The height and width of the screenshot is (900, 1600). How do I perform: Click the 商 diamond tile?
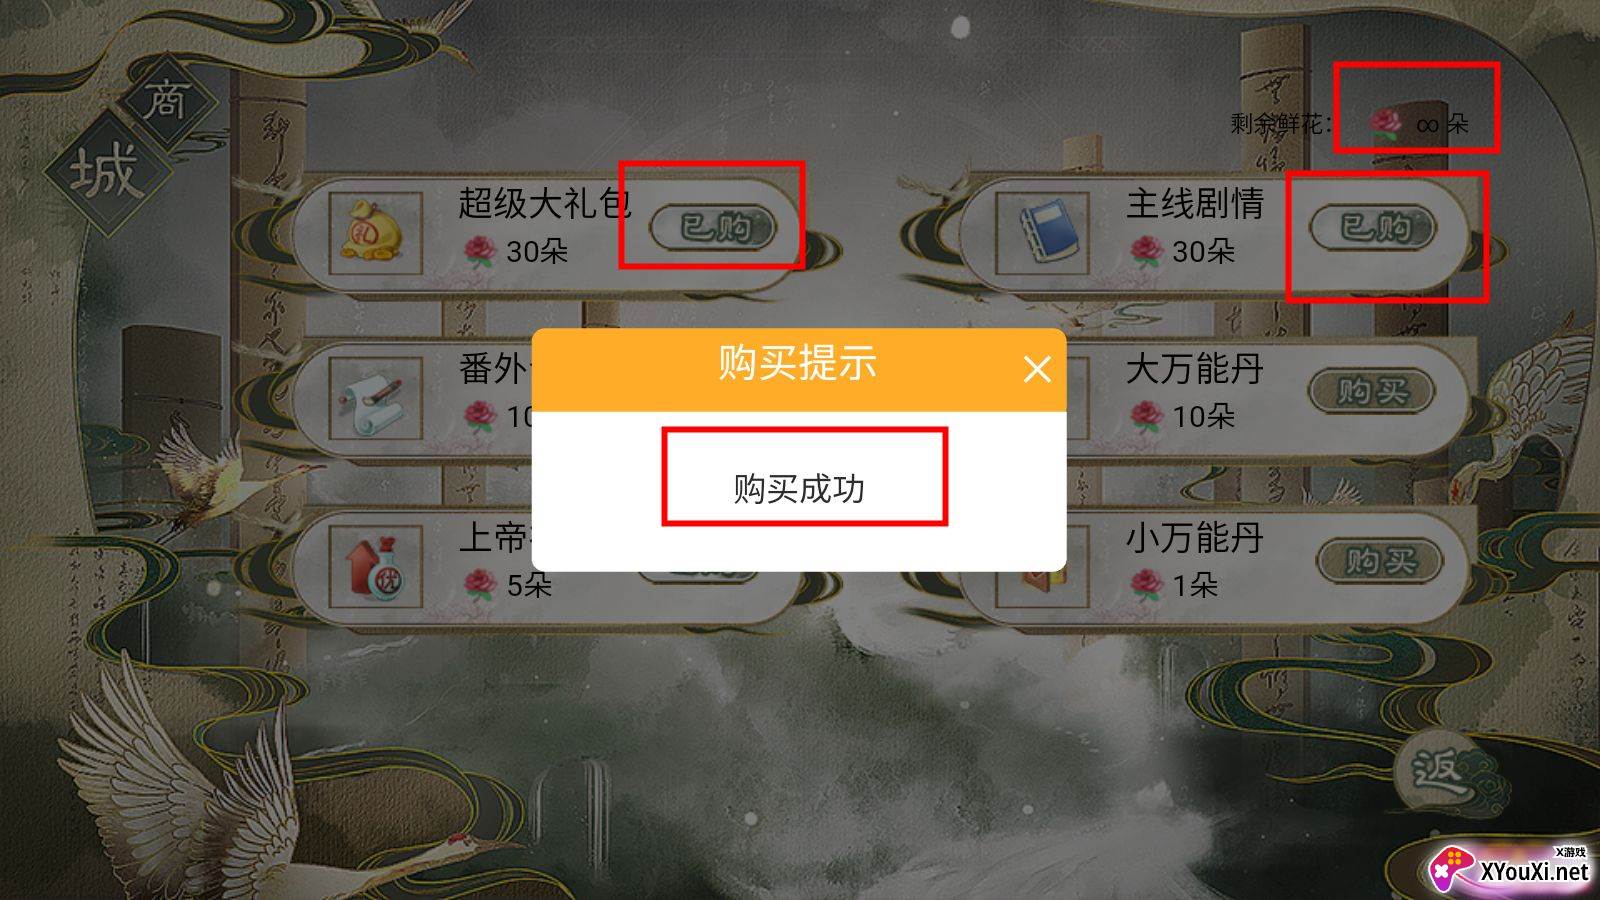pos(167,101)
